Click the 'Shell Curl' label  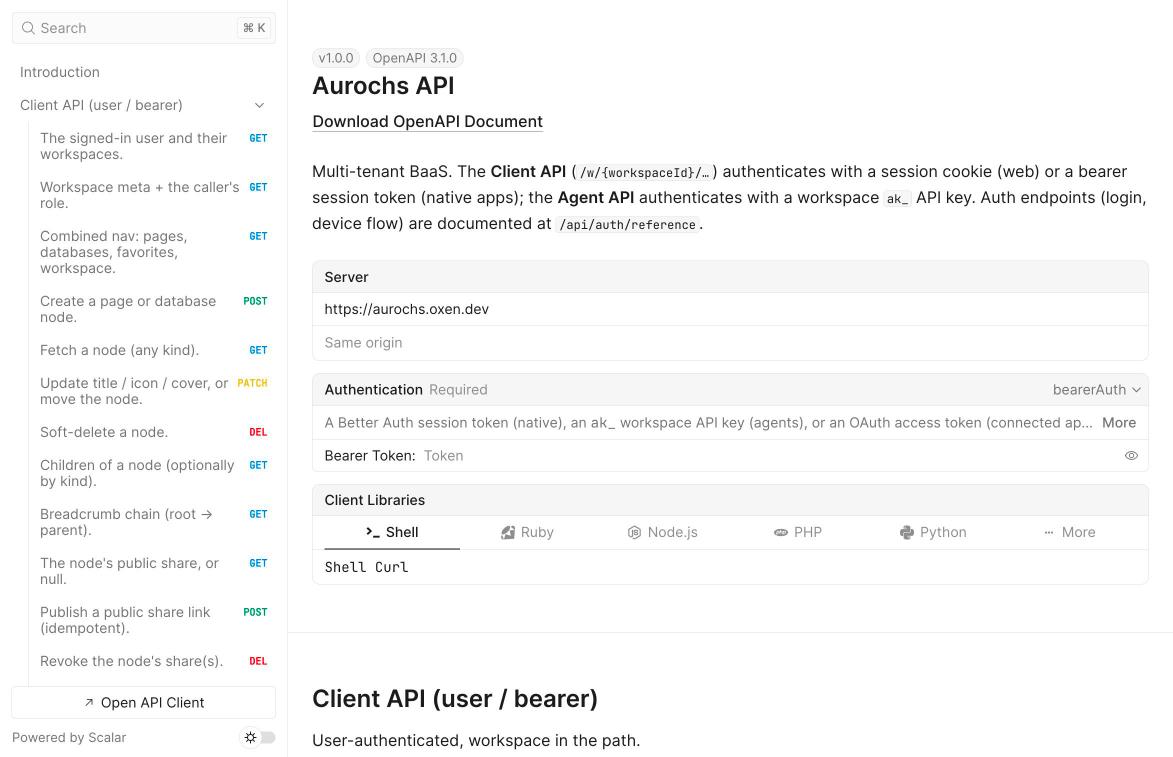click(x=367, y=567)
